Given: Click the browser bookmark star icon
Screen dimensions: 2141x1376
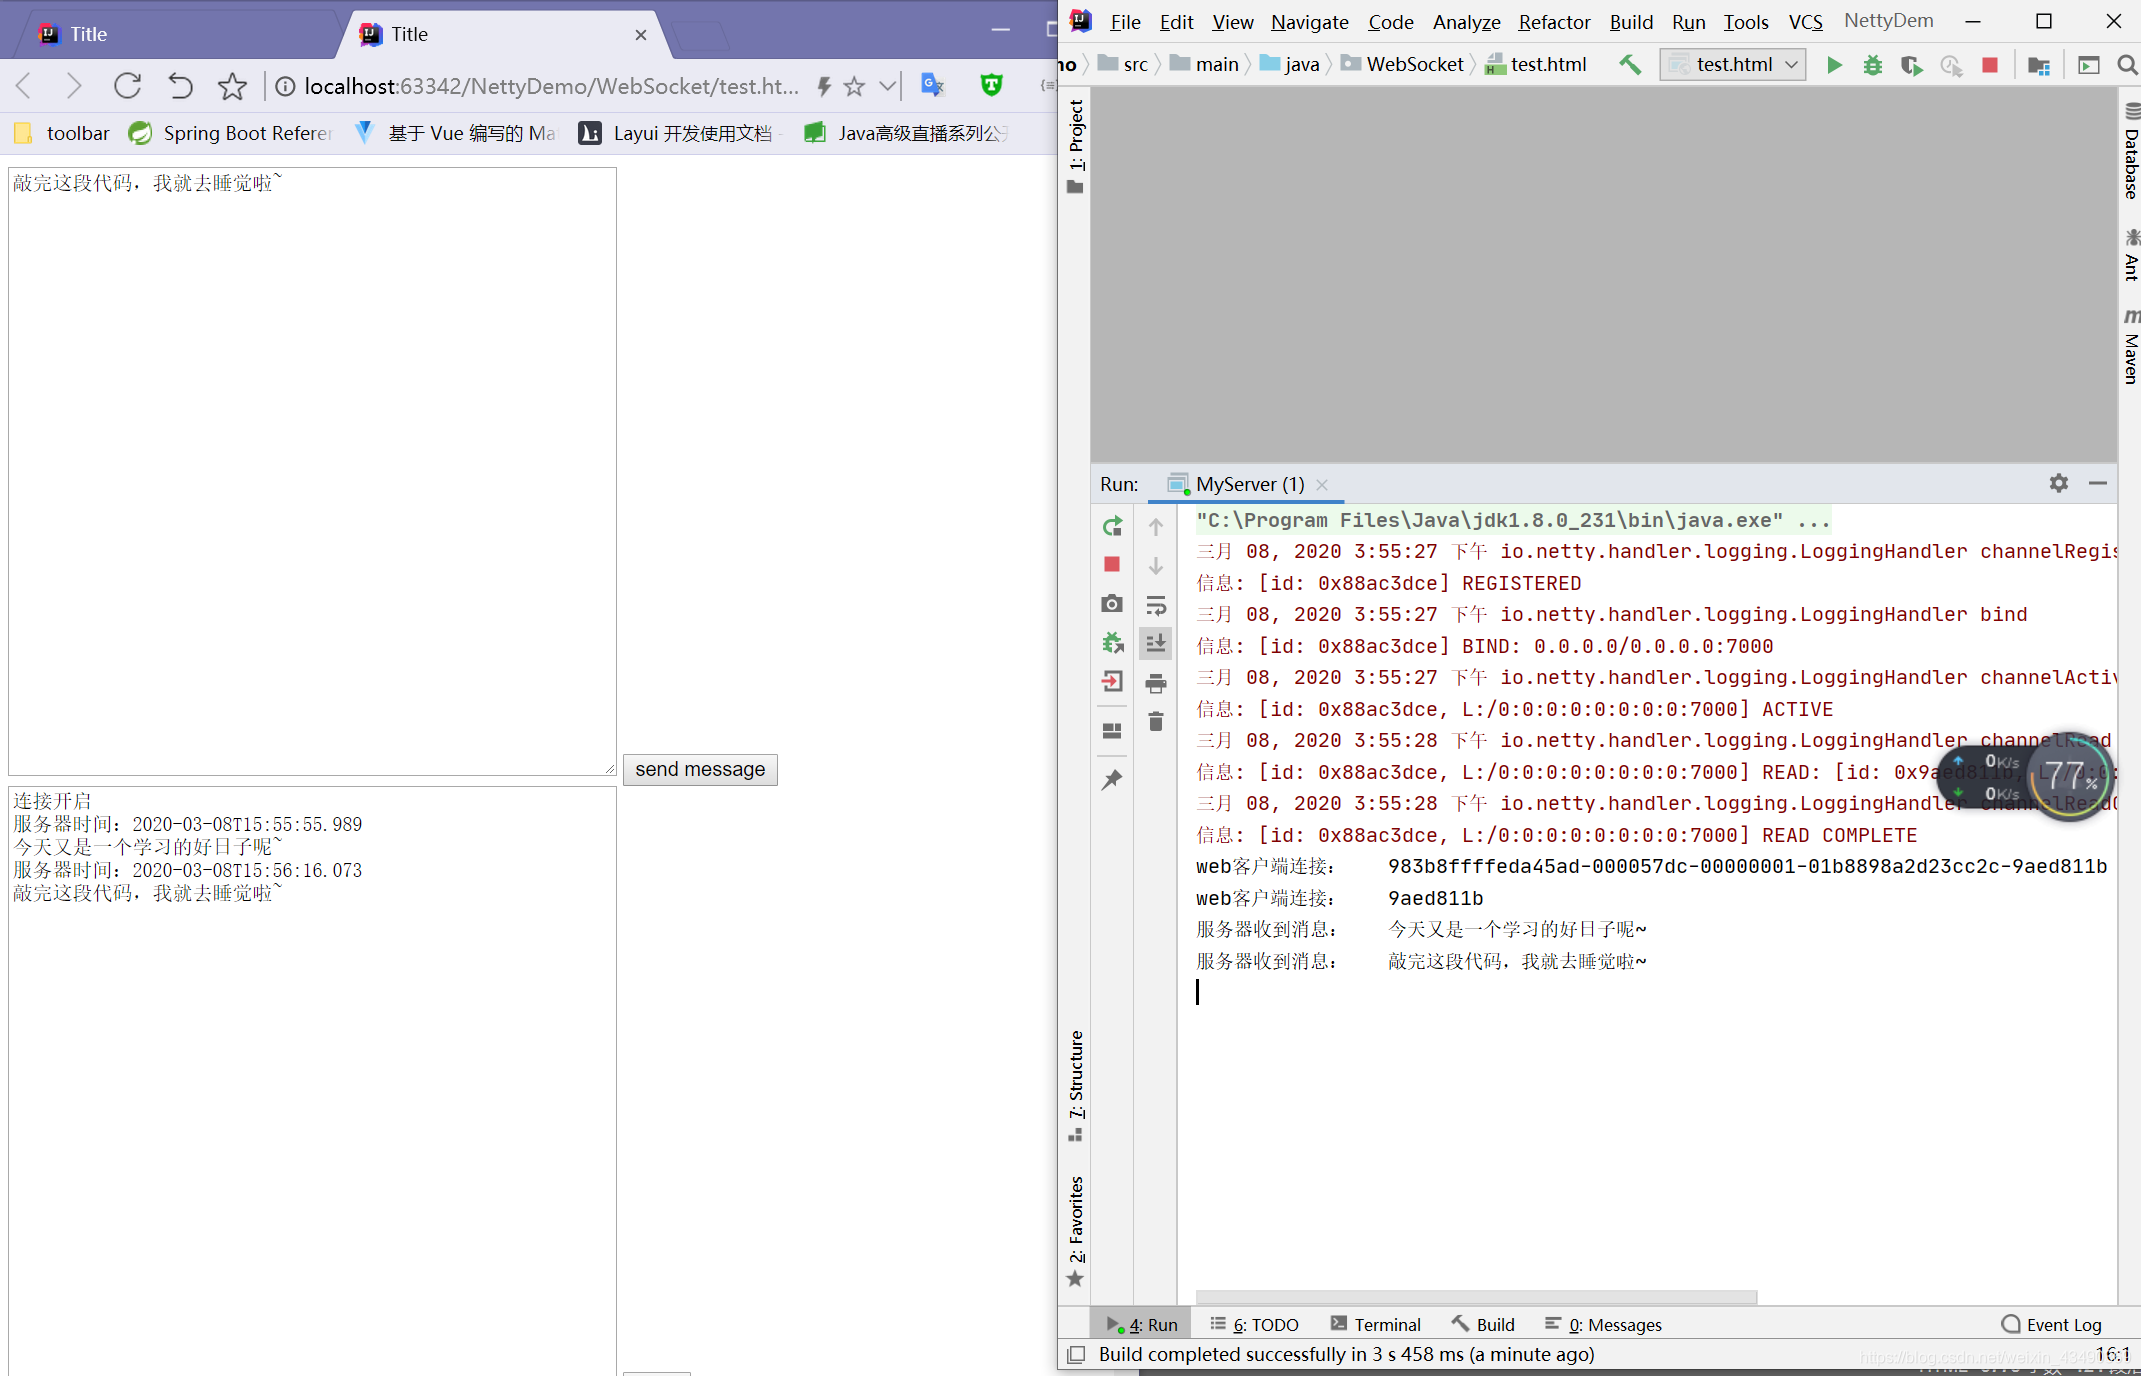Looking at the screenshot, I should click(233, 86).
